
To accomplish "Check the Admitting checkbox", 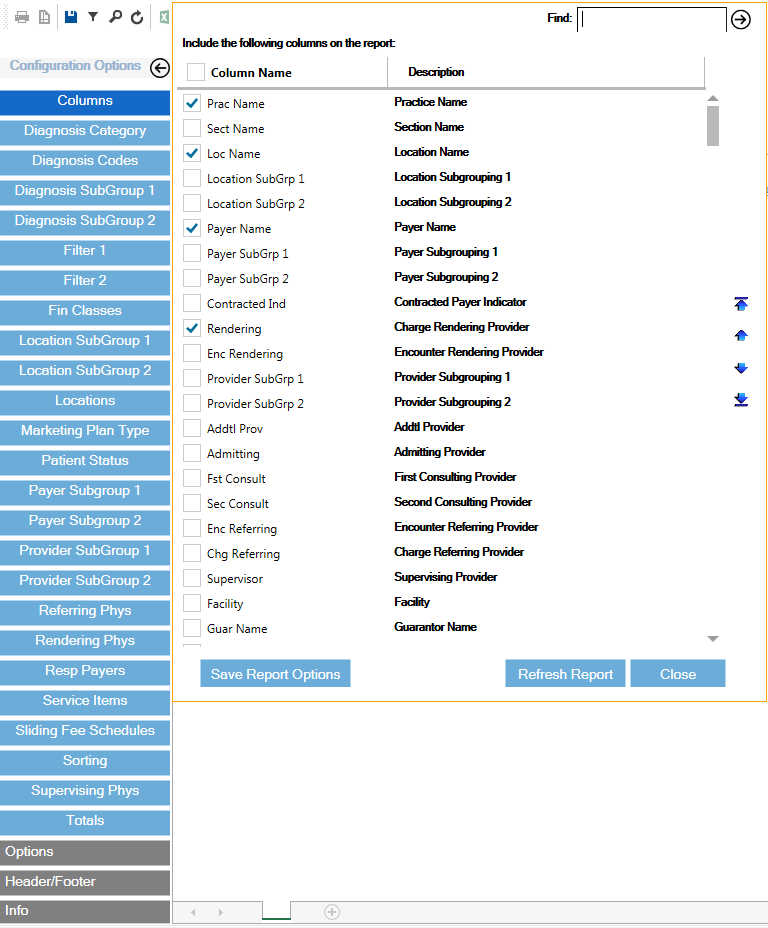I will click(192, 453).
